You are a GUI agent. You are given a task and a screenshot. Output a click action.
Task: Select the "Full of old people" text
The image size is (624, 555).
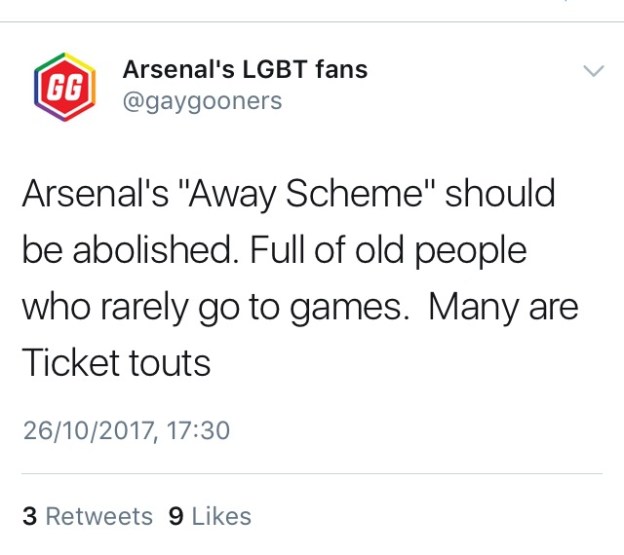click(x=388, y=250)
